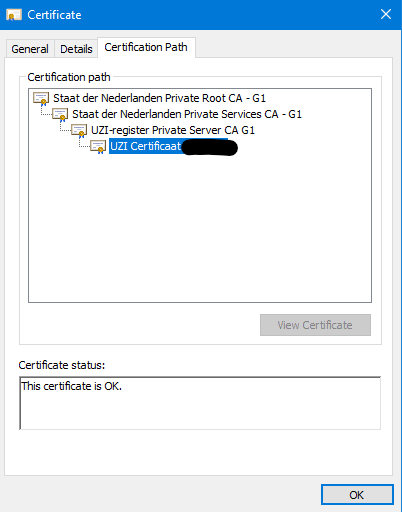Click the UZI-register Private Server CA icon
The width and height of the screenshot is (402, 512).
[x=79, y=131]
